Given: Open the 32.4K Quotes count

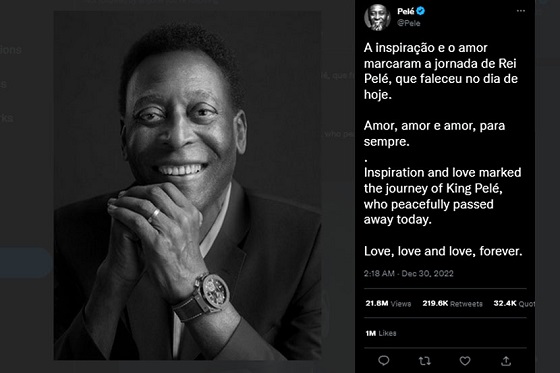Looking at the screenshot, I should pyautogui.click(x=514, y=303).
